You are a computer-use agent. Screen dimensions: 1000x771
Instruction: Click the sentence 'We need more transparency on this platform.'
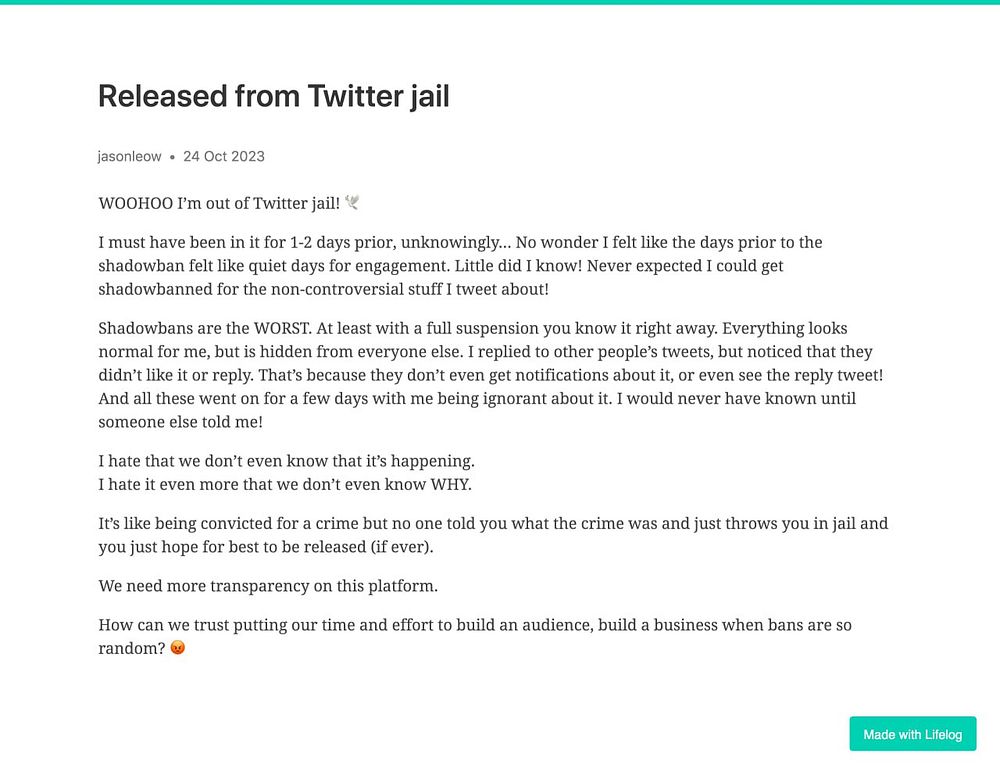(268, 585)
